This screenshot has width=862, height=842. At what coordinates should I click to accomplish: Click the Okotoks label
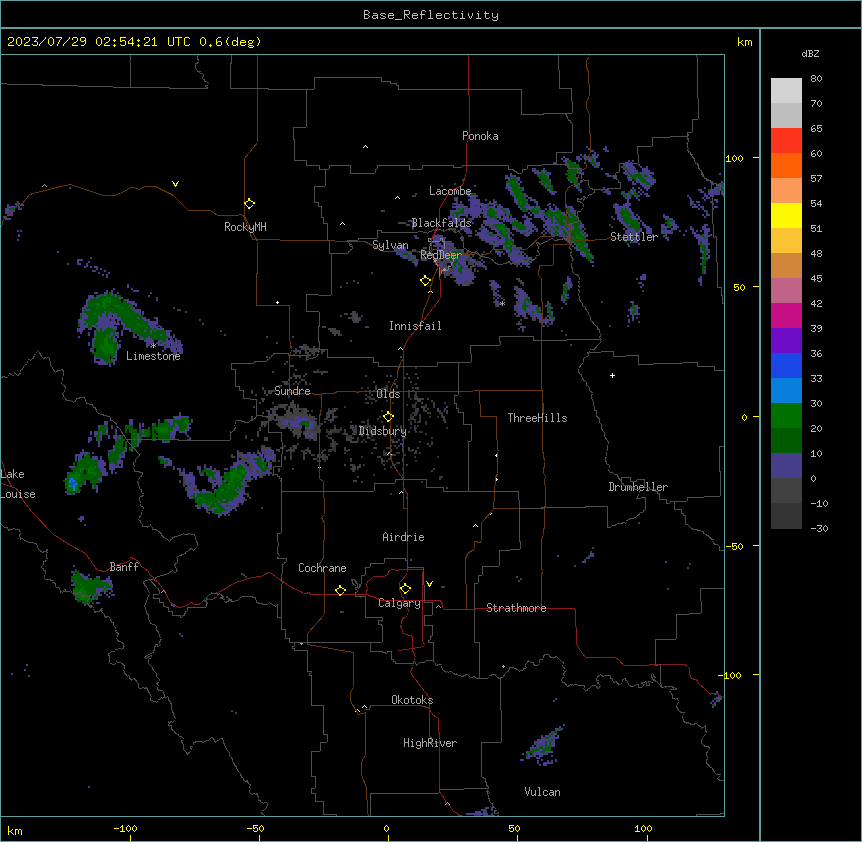click(412, 700)
